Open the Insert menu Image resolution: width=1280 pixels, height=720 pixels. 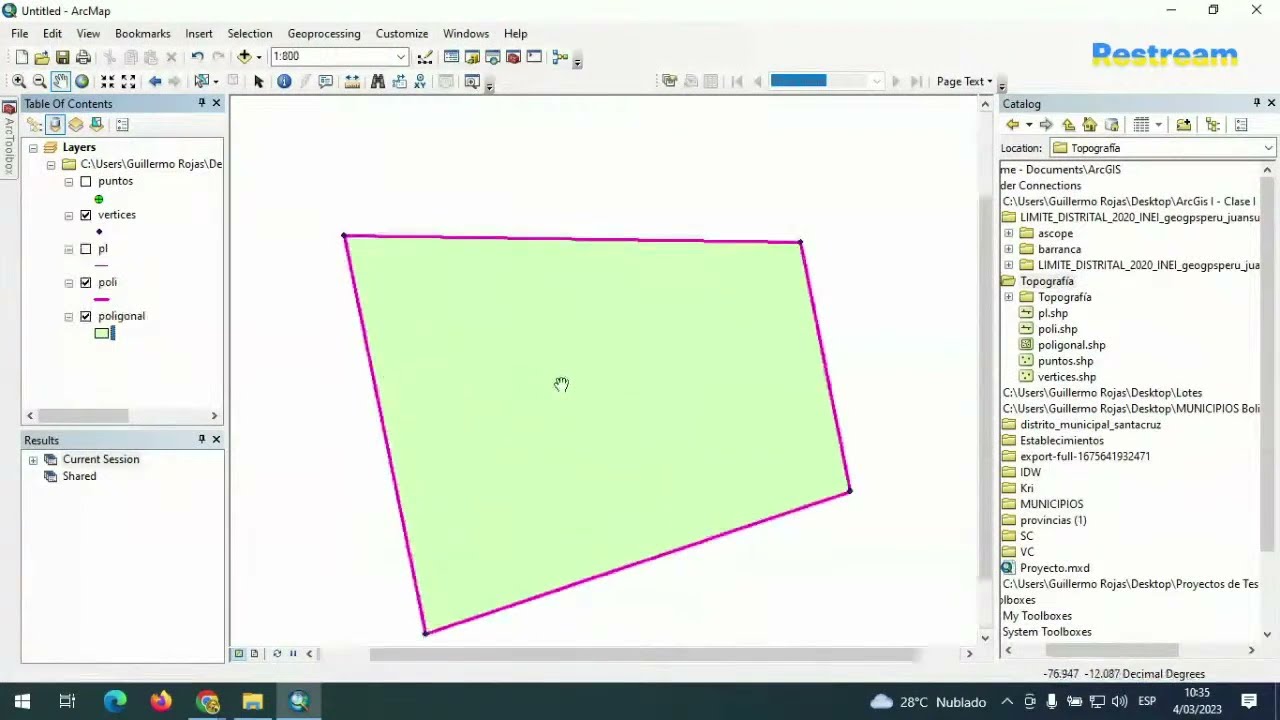[198, 33]
